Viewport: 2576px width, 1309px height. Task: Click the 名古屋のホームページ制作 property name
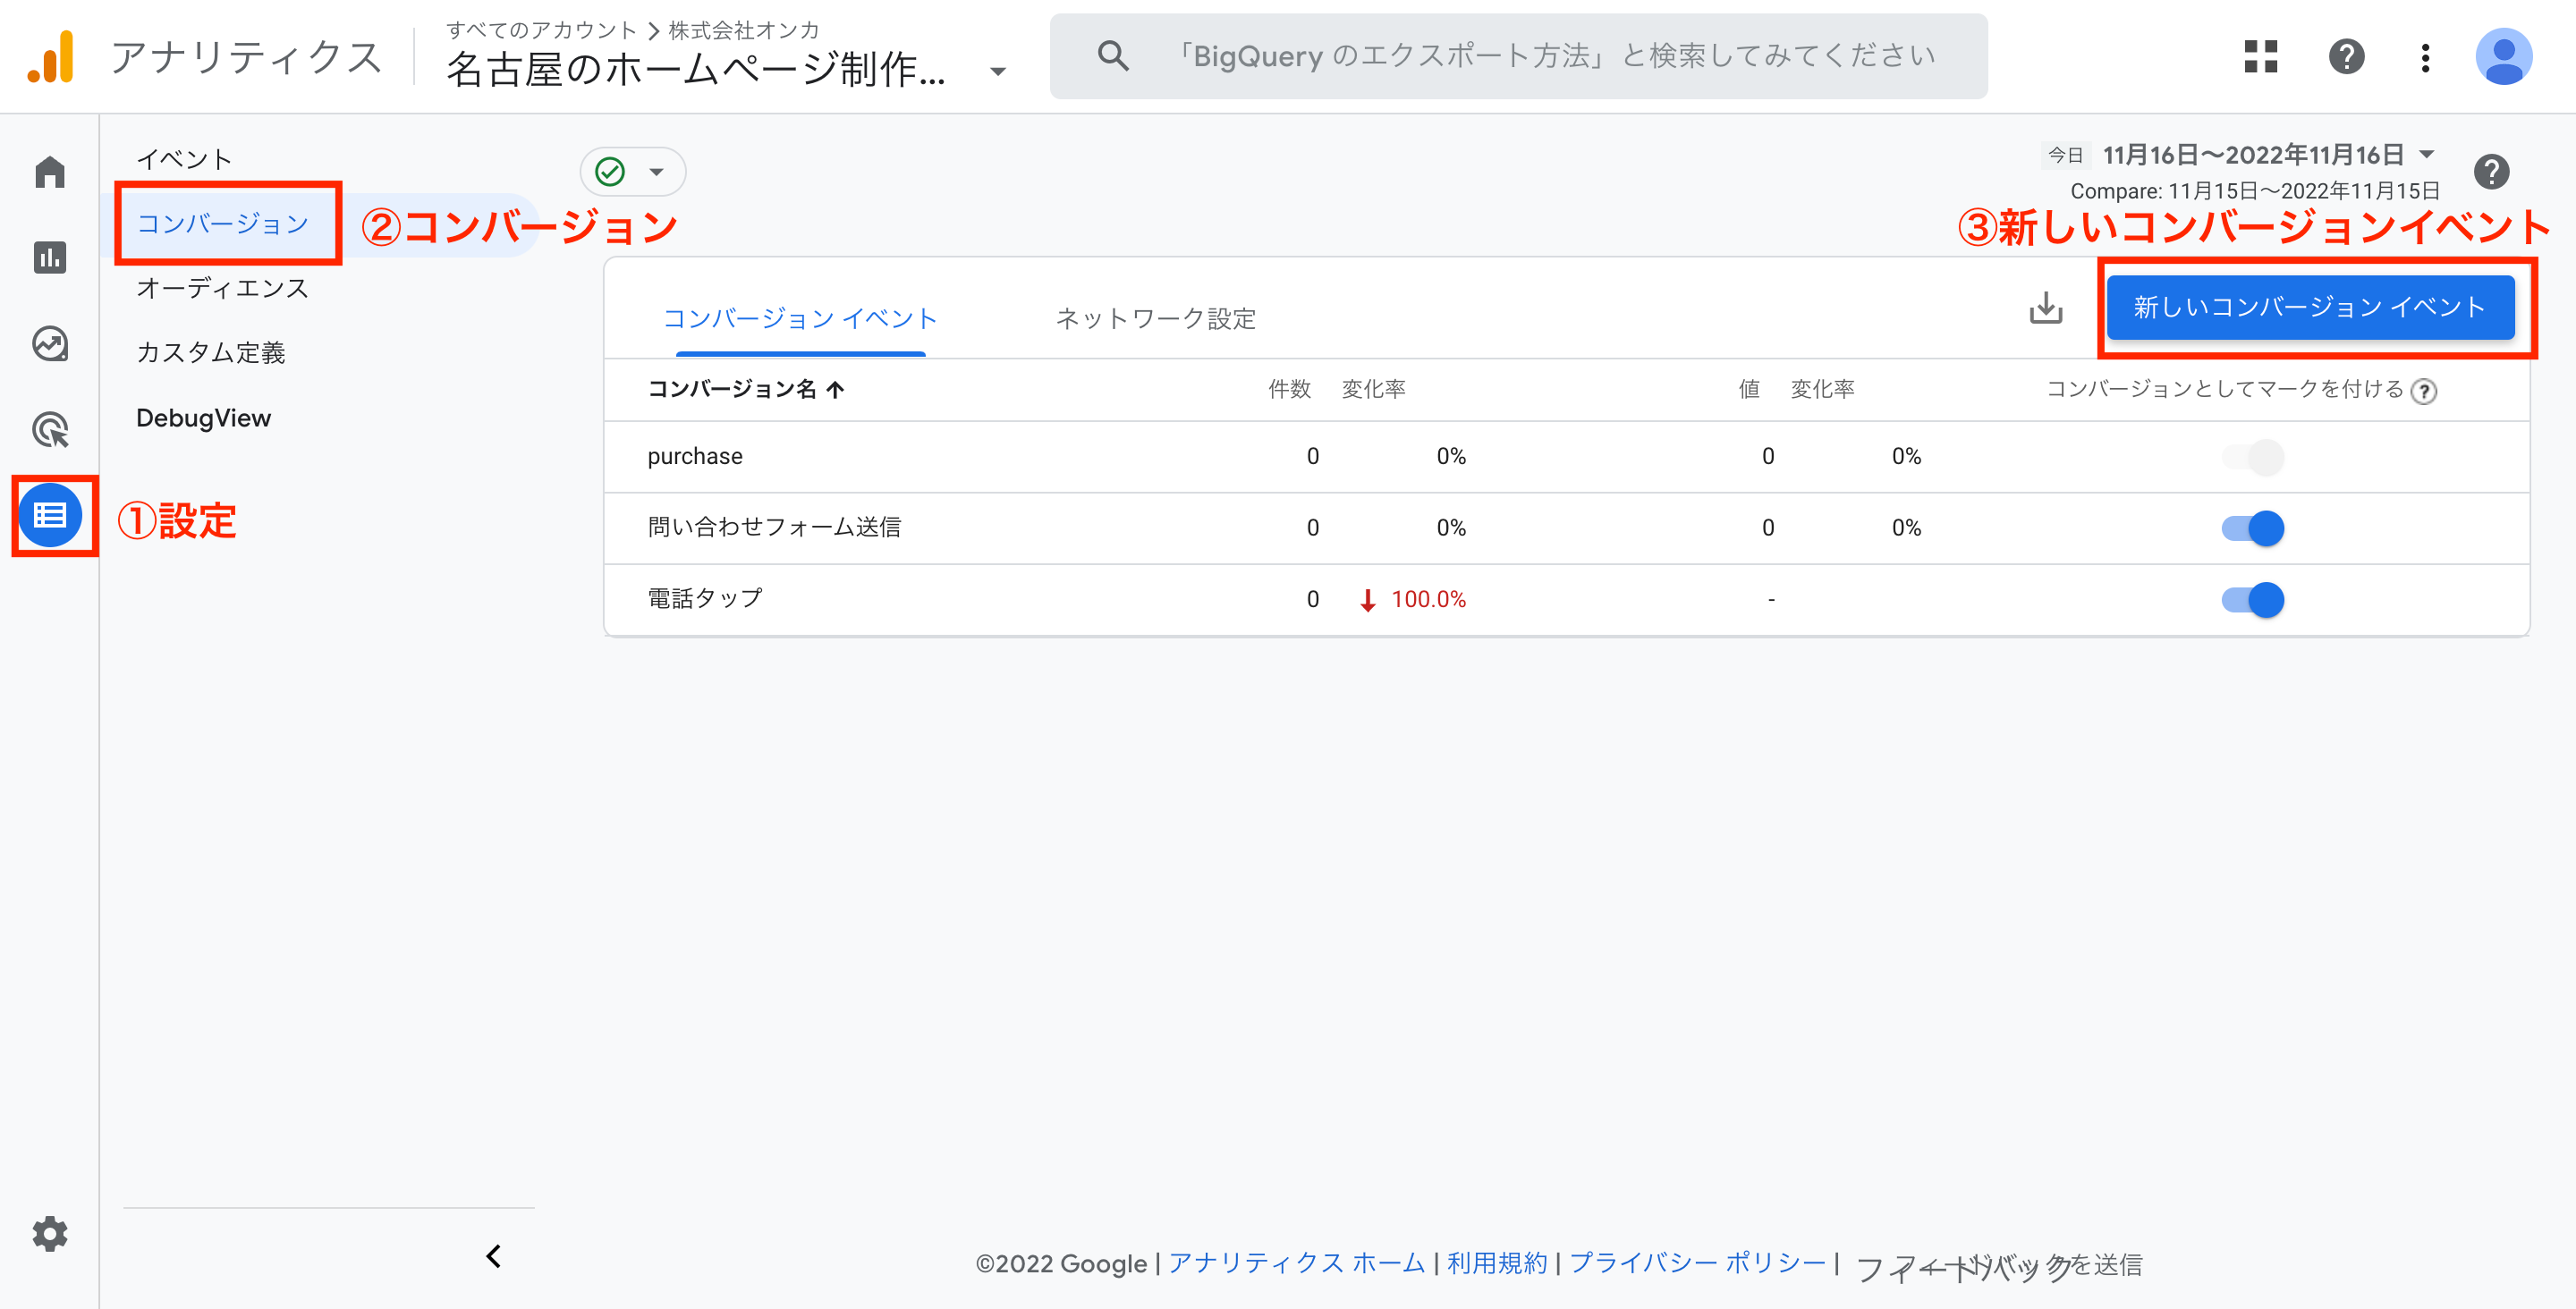(x=696, y=69)
